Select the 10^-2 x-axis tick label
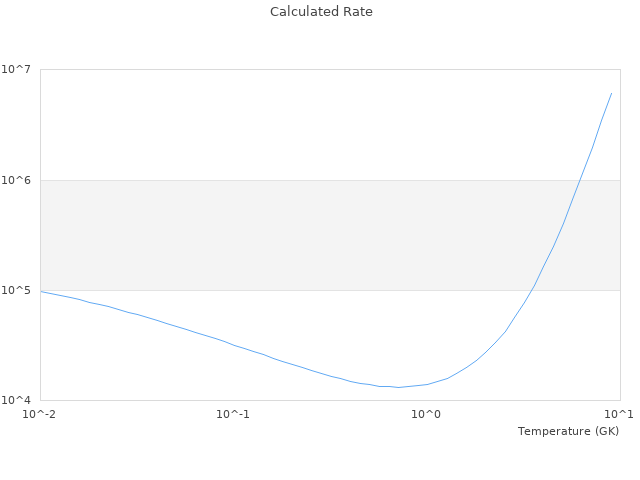 point(40,414)
